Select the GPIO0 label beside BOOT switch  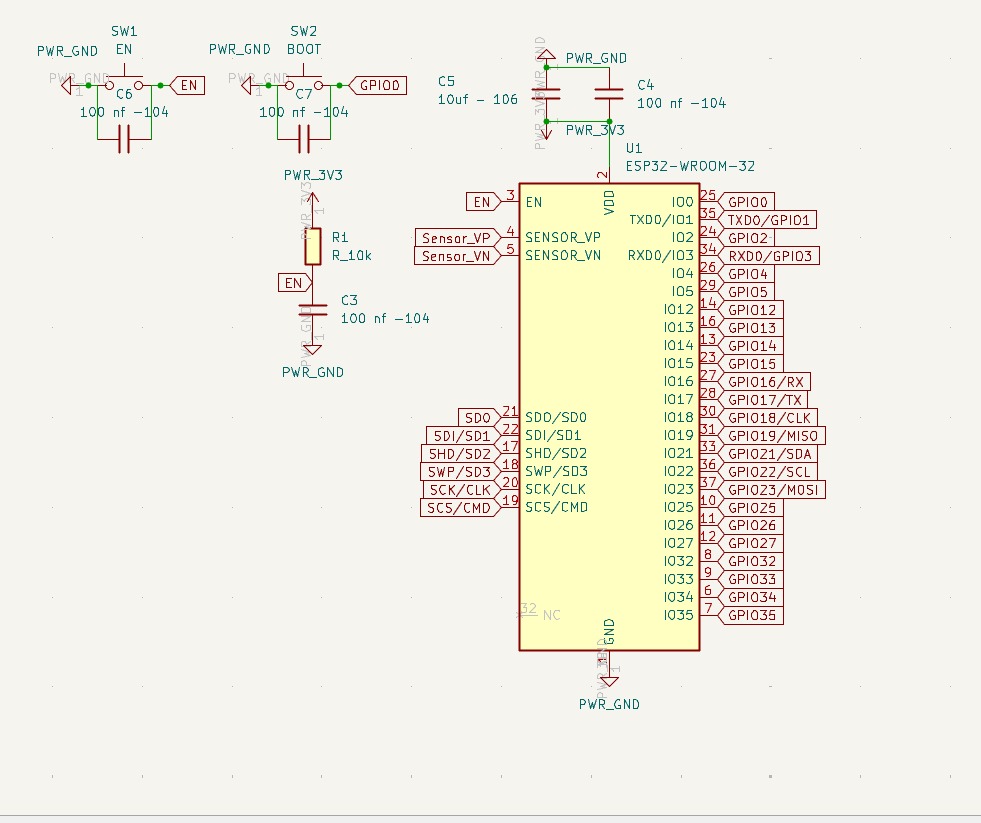pos(377,85)
